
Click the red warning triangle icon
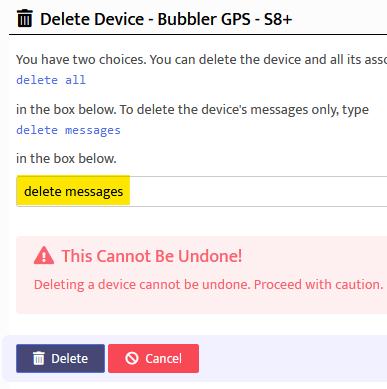point(44,256)
